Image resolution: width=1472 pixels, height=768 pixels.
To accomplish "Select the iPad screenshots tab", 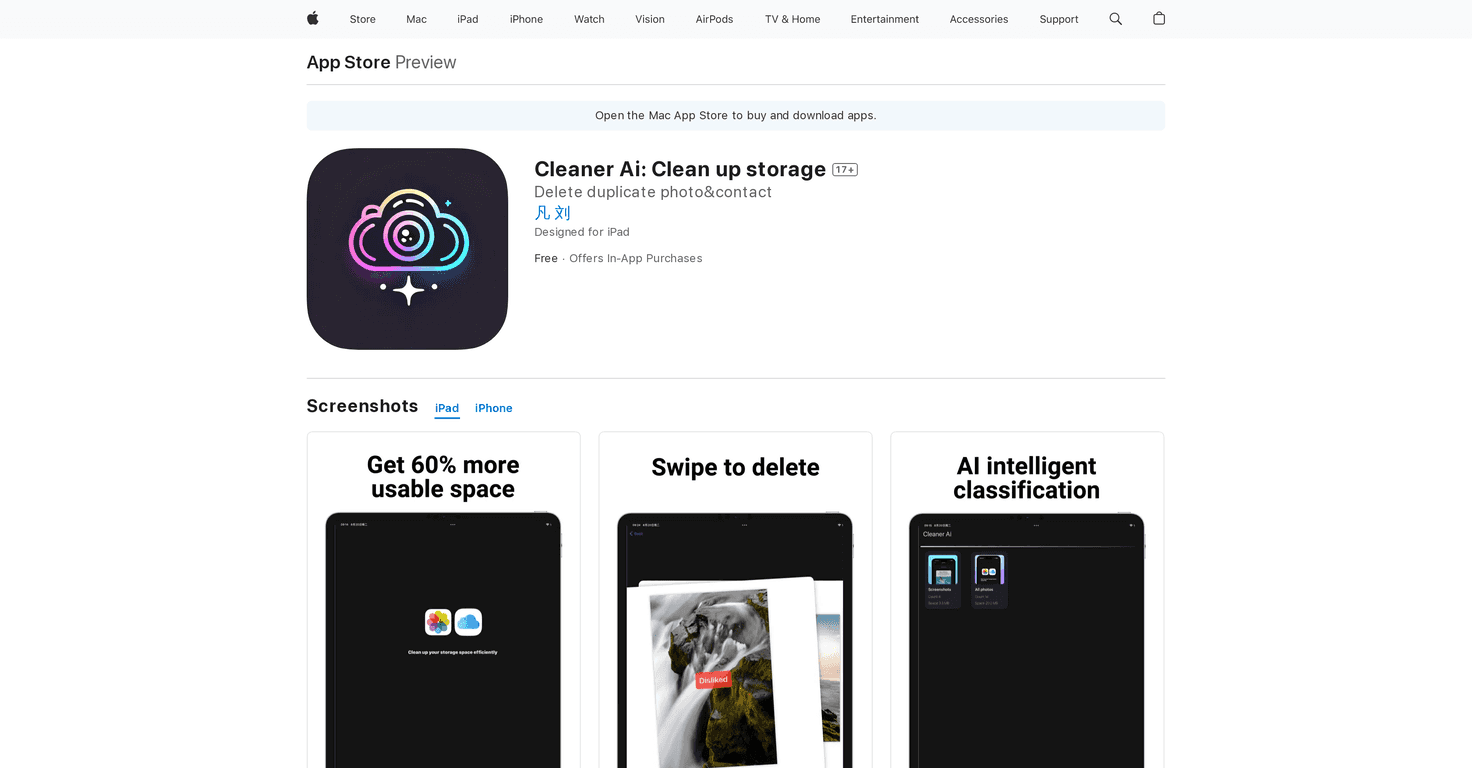I will pos(447,408).
